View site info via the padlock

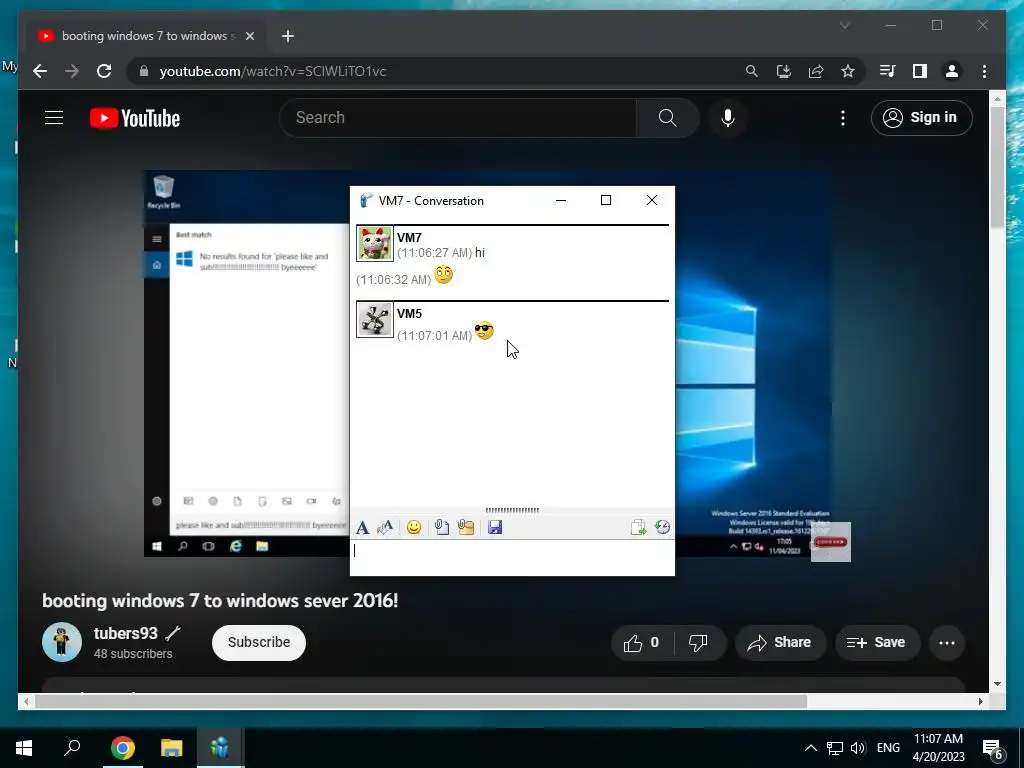(144, 71)
